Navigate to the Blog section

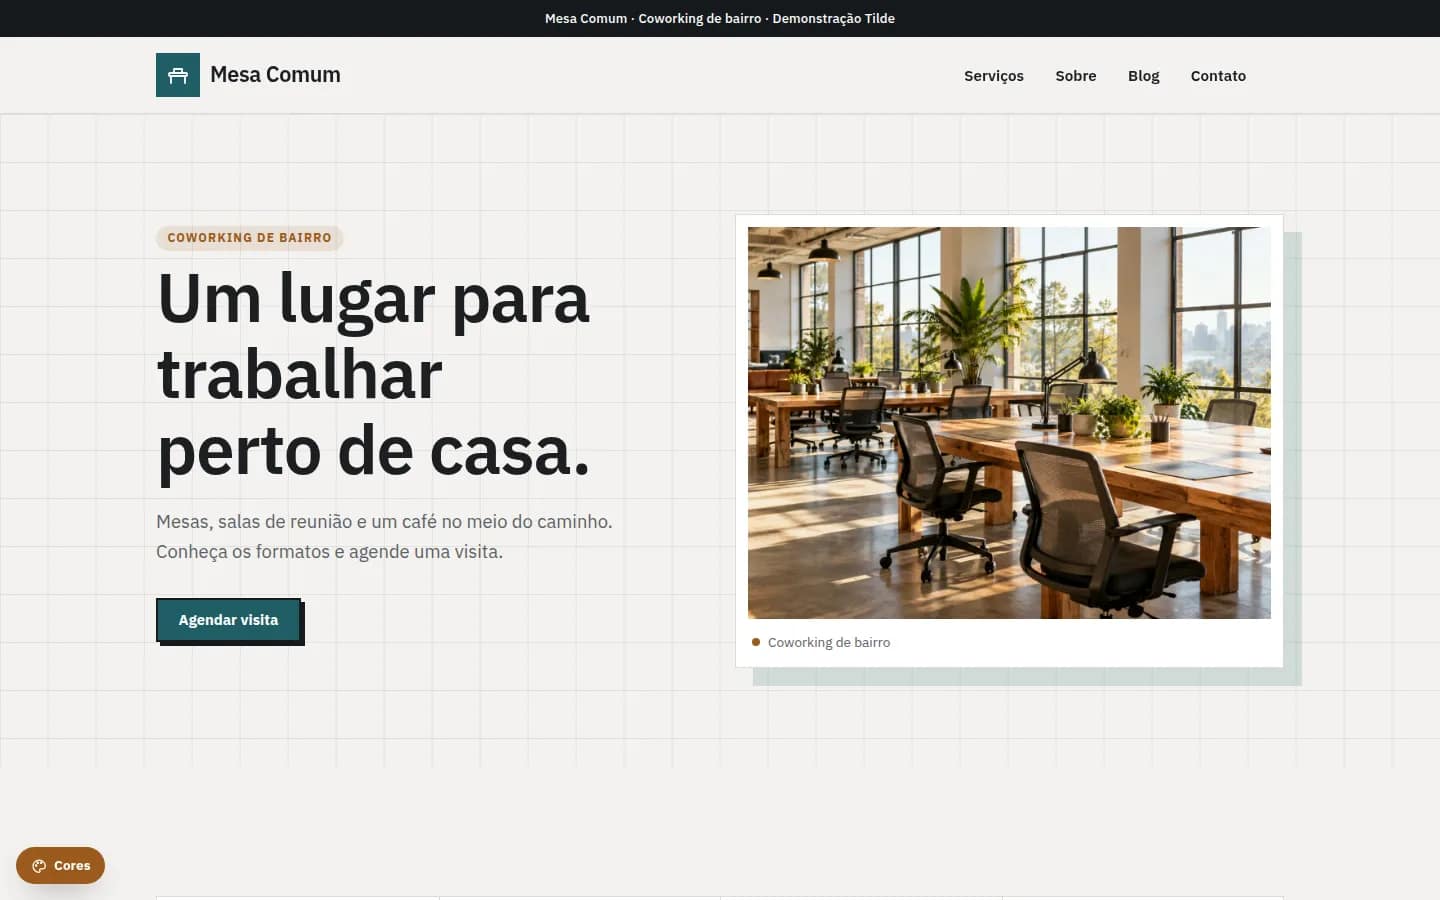tap(1144, 76)
